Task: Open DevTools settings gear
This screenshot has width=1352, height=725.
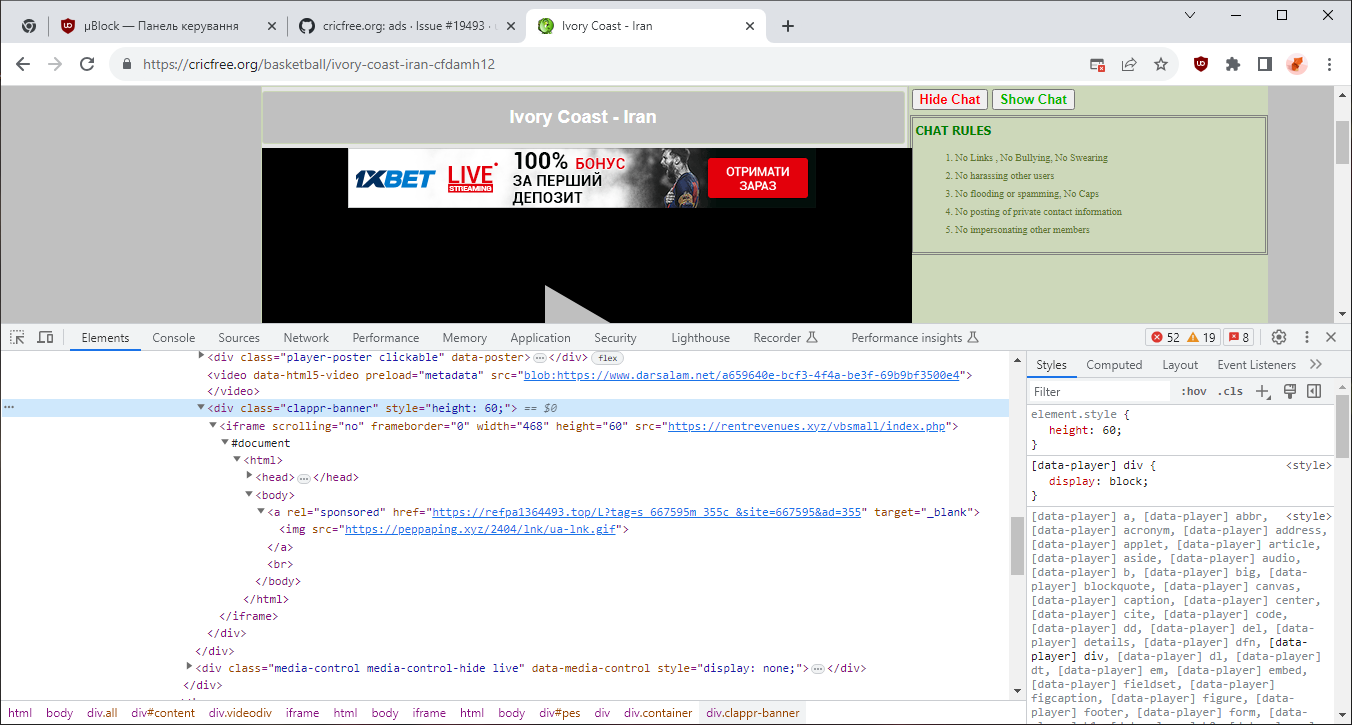Action: coord(1281,337)
